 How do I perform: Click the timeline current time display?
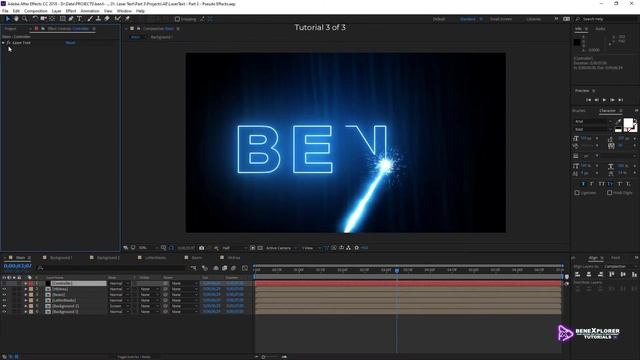(18, 266)
